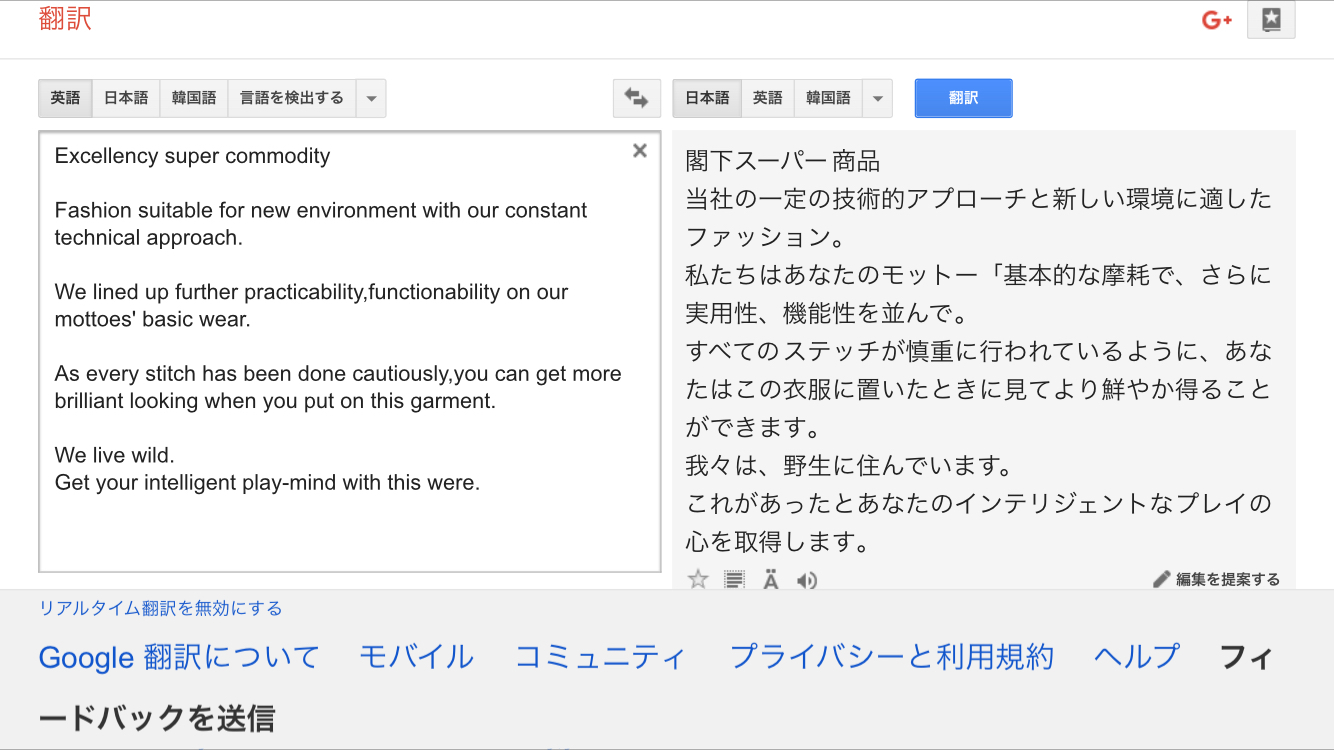
Task: Select 韓国語 as source language
Action: (x=194, y=98)
